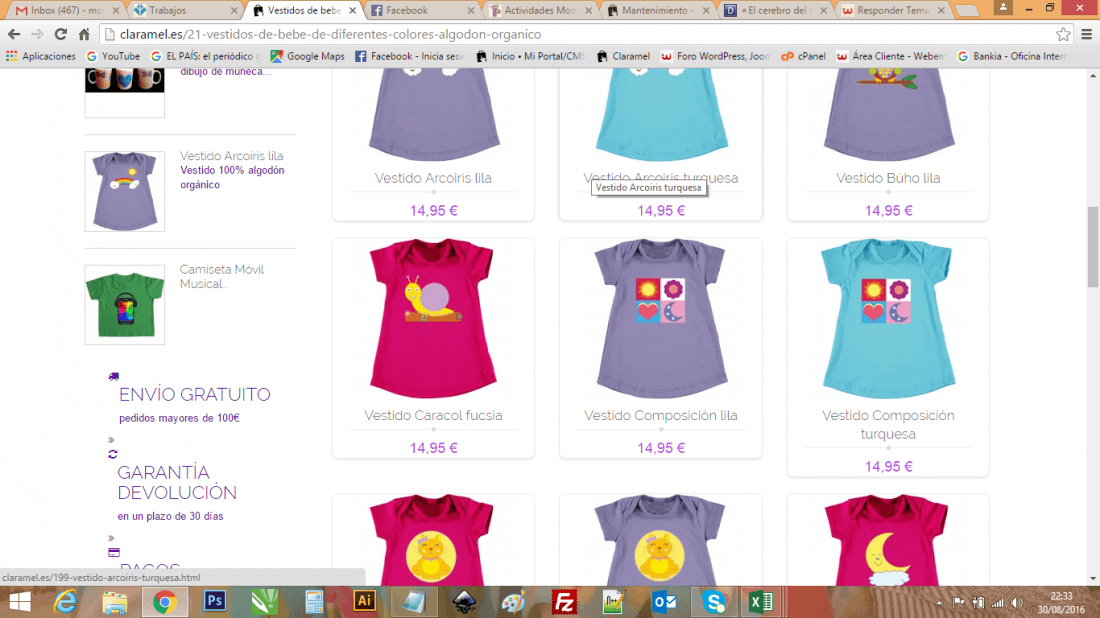Open Illustrator from the taskbar
The width and height of the screenshot is (1100, 618).
364,602
